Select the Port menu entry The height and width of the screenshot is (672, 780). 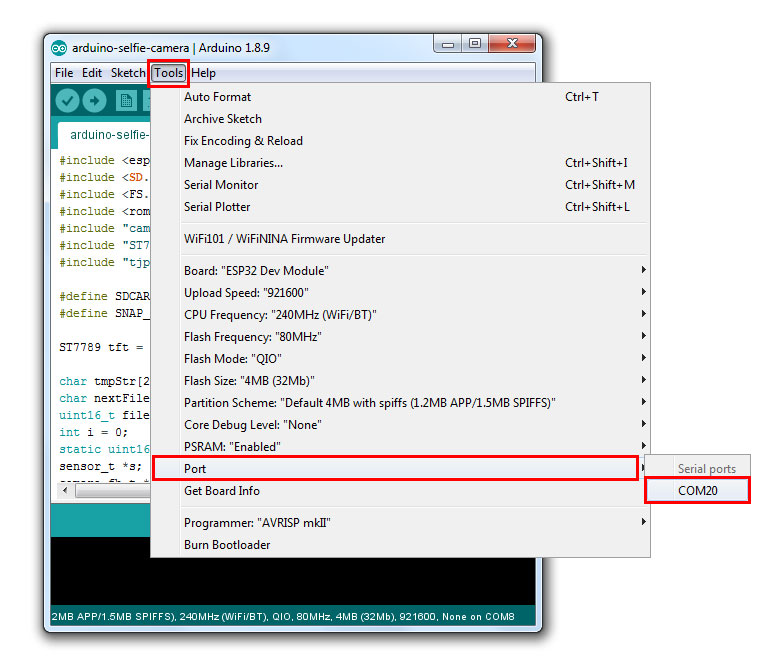point(395,469)
